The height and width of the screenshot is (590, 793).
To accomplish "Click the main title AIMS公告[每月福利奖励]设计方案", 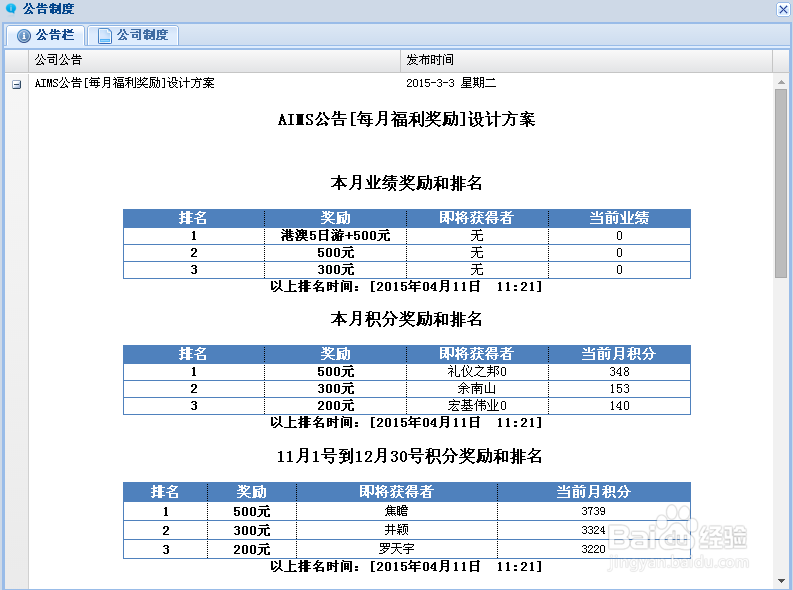I will point(407,119).
